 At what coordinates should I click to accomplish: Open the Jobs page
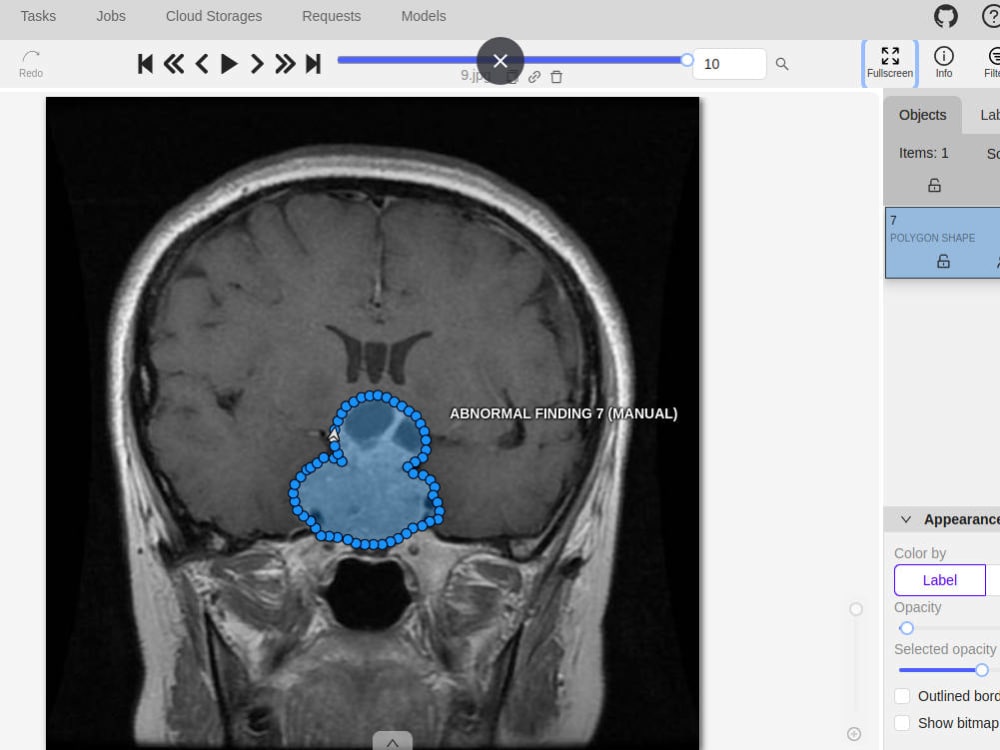coord(111,16)
